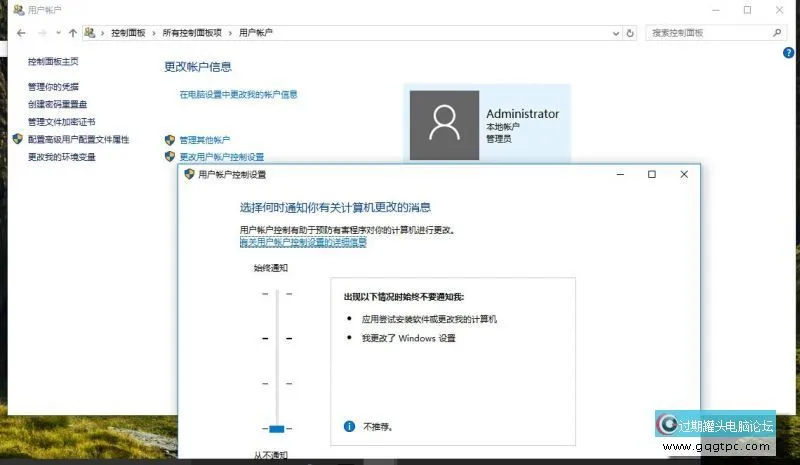Open the address bar history dropdown
Screen dimensions: 800x465
click(616, 33)
